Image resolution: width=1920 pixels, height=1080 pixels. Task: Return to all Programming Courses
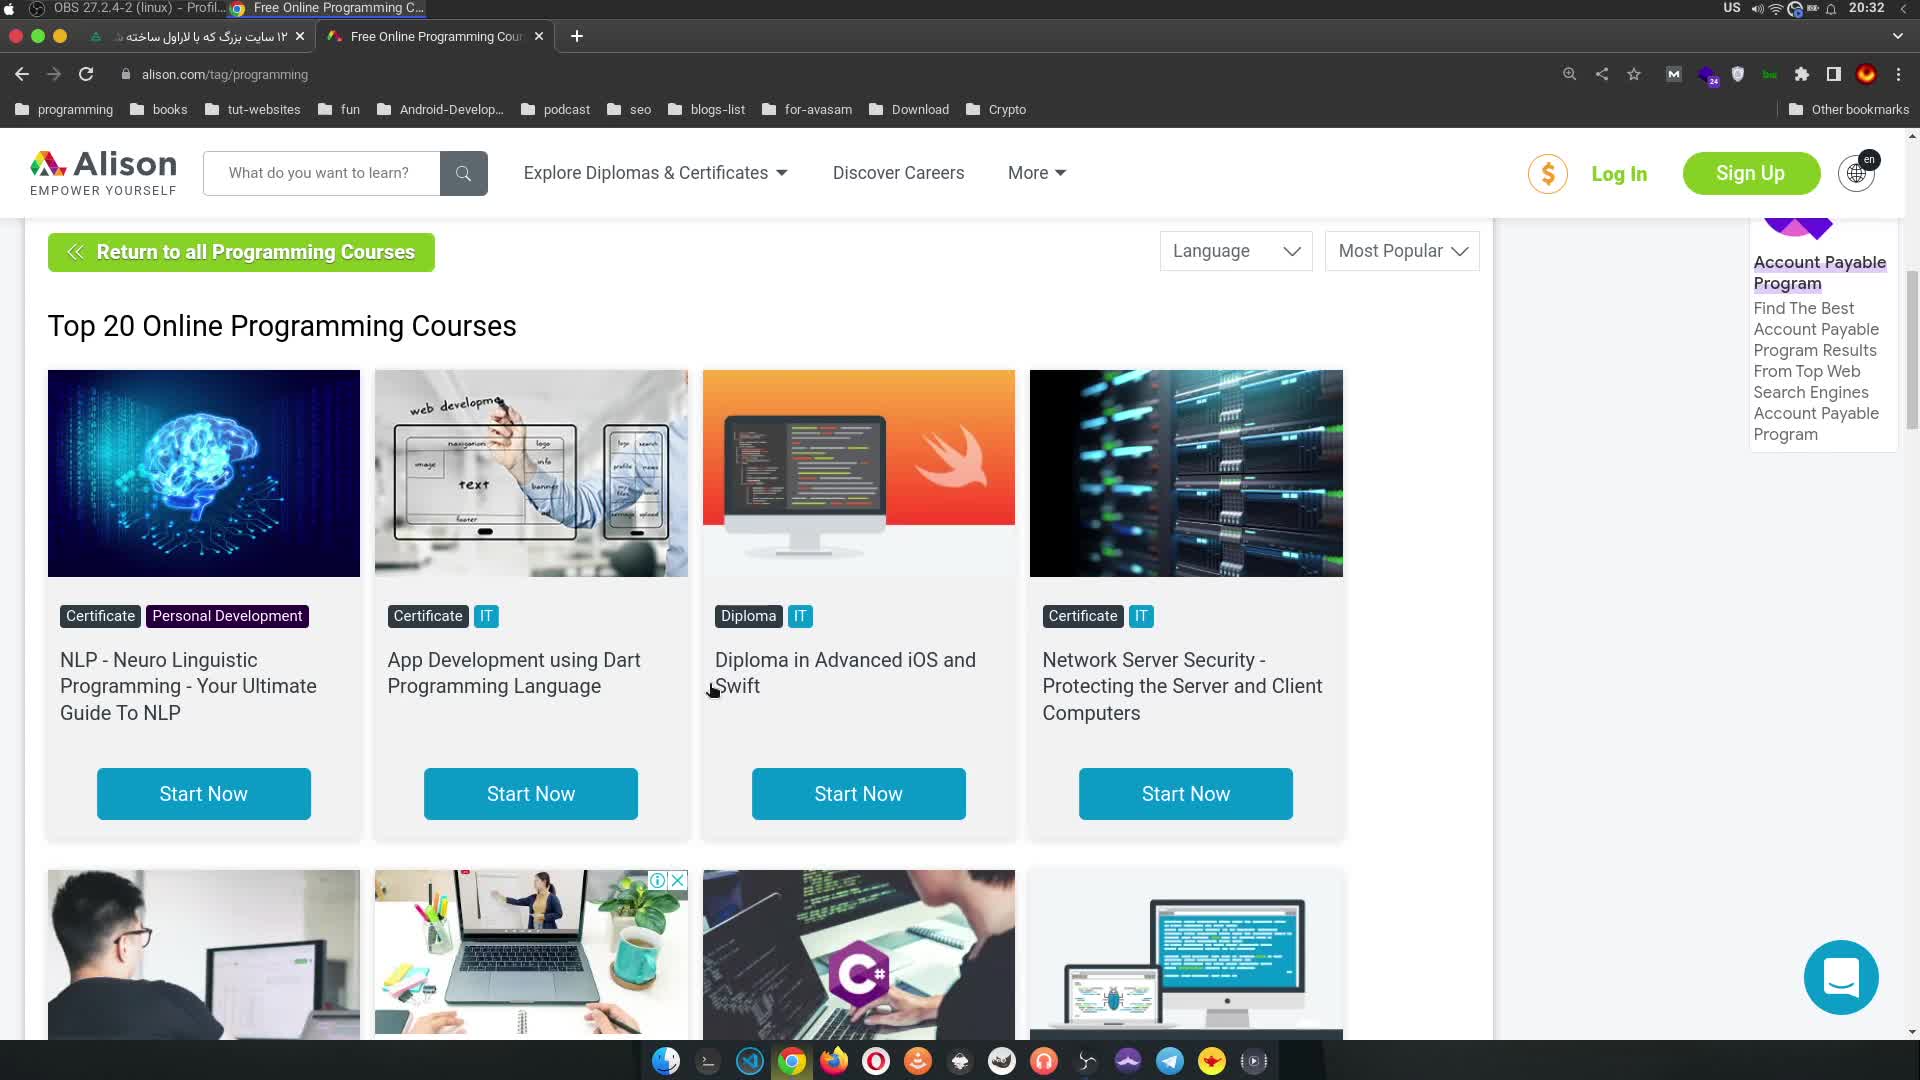tap(241, 252)
